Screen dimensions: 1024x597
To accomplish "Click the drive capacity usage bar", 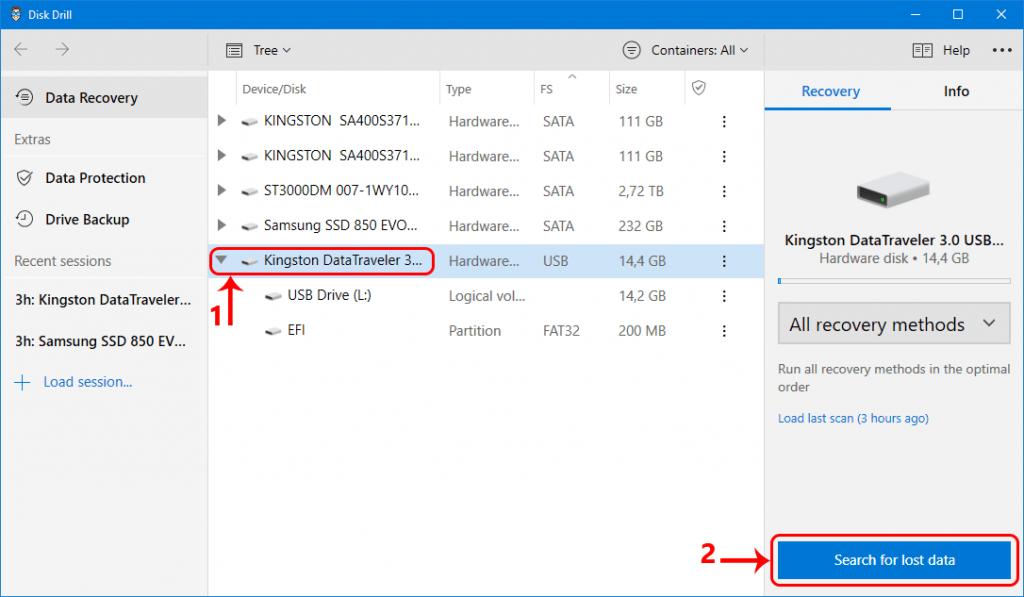I will click(x=893, y=281).
